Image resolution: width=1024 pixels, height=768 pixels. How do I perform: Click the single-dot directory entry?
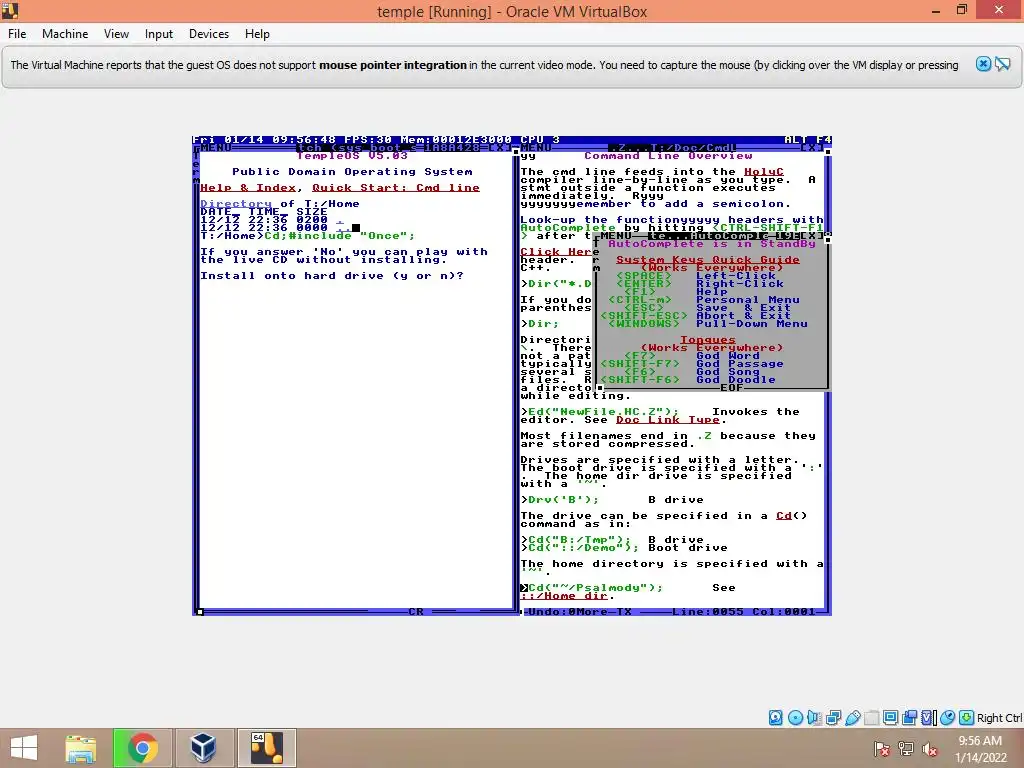point(340,220)
